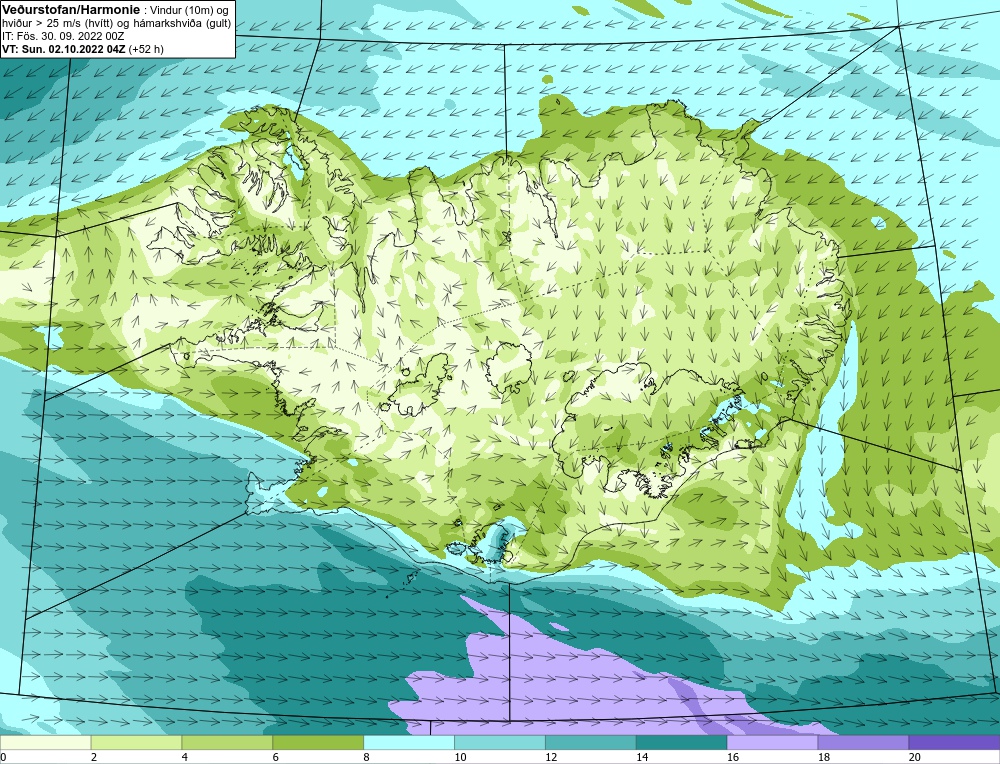1000x764 pixels.
Task: Click the legend scale label '20'
Action: pyautogui.click(x=915, y=757)
